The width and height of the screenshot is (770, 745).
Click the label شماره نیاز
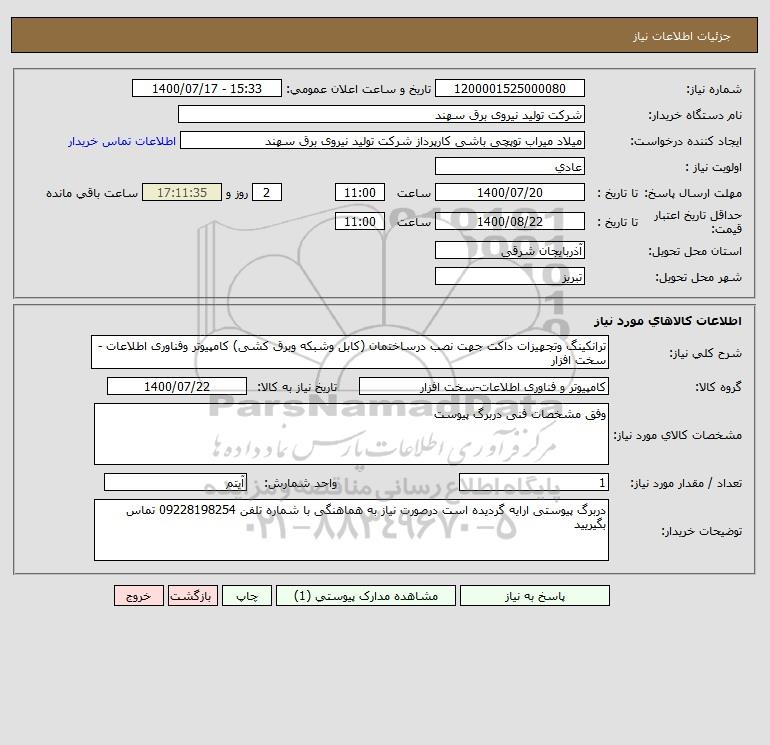(714, 89)
